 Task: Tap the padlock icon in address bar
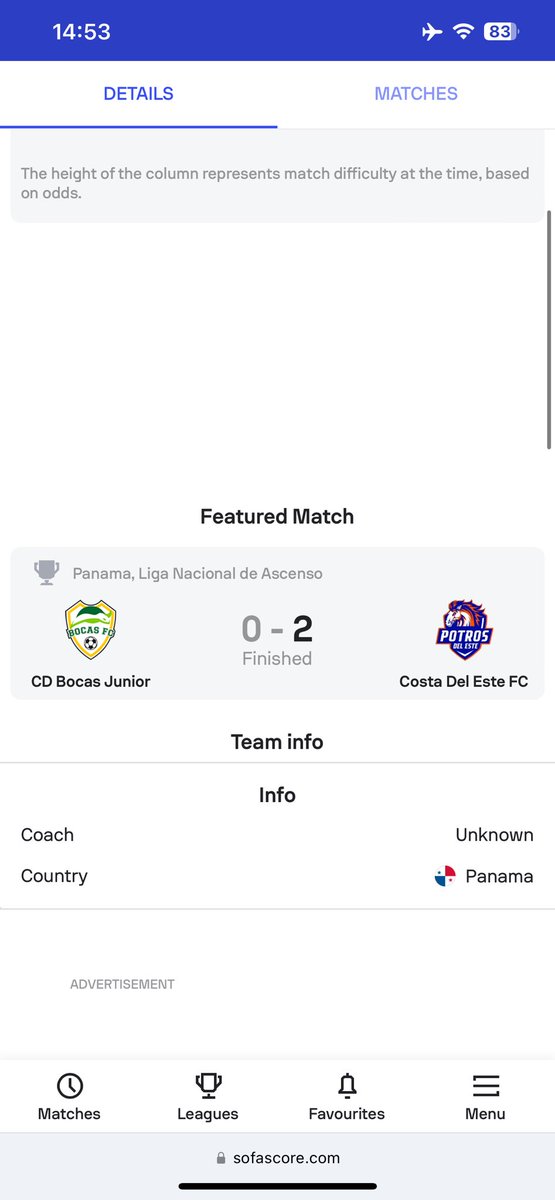(x=221, y=1158)
